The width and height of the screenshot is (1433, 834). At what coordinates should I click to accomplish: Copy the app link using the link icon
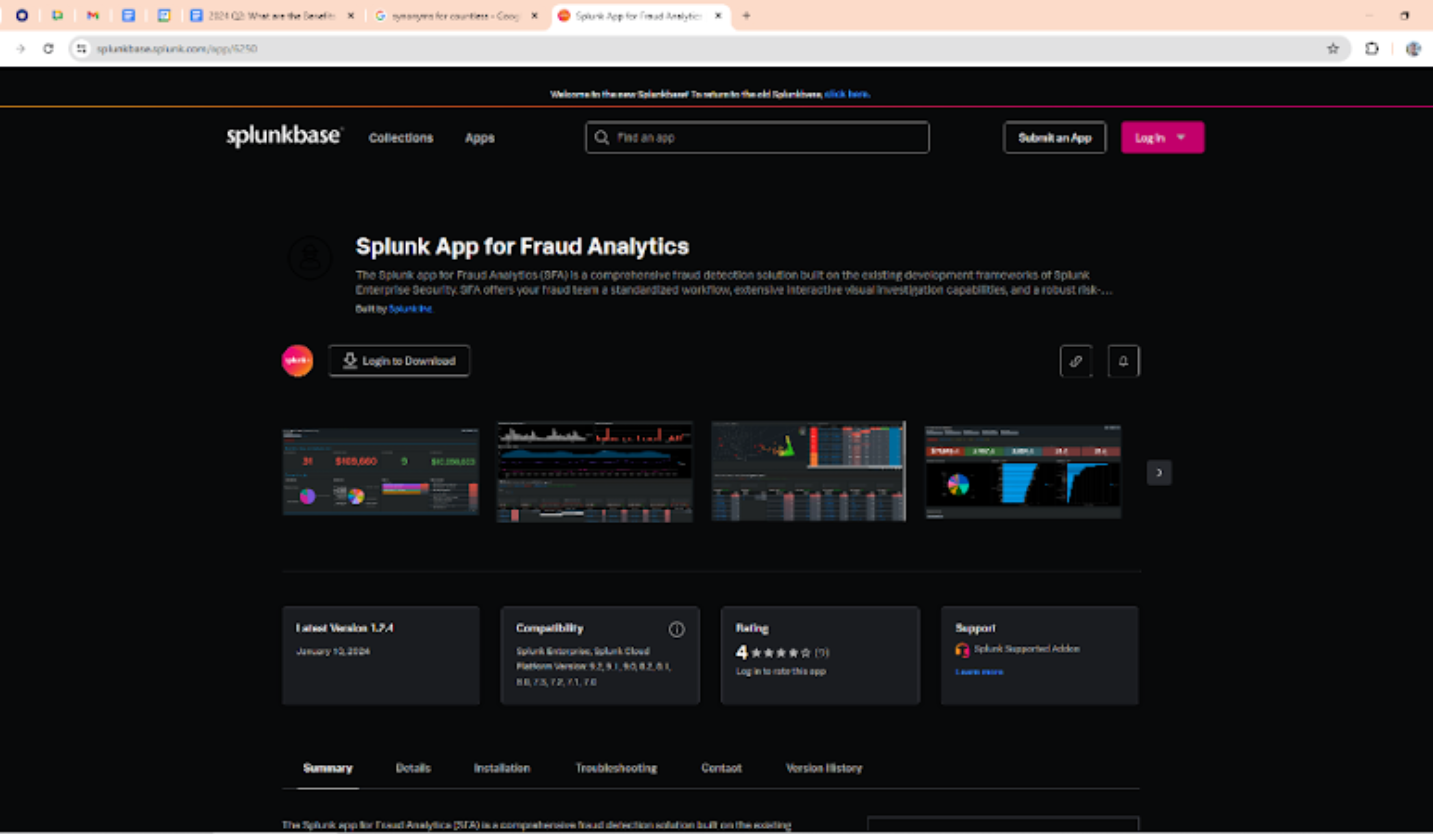(x=1076, y=361)
